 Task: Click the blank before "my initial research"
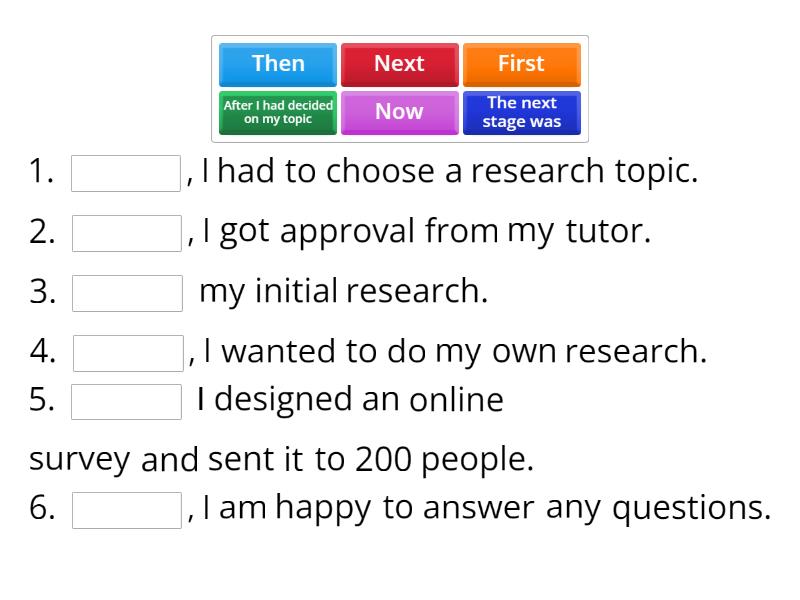pyautogui.click(x=126, y=293)
